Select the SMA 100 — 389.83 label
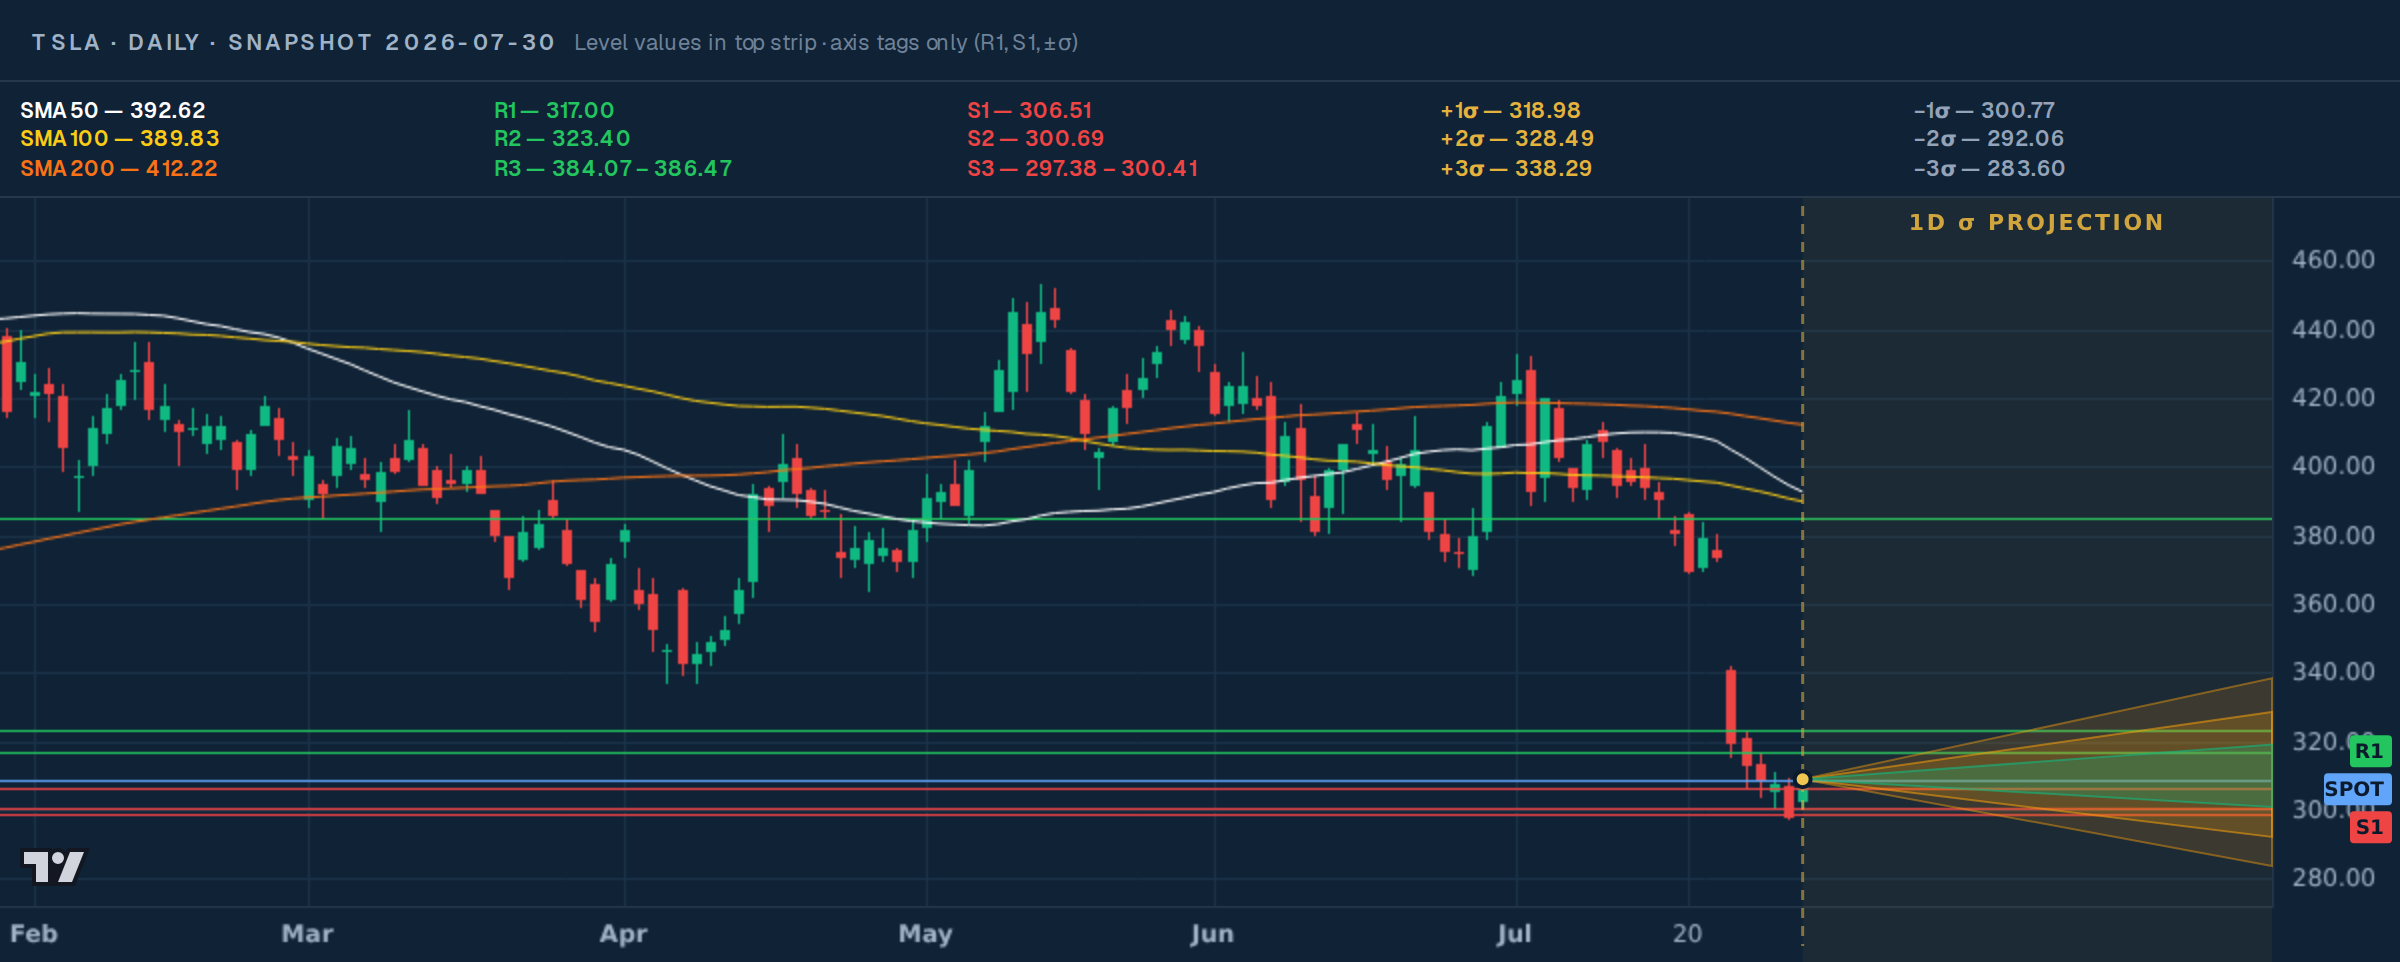This screenshot has width=2400, height=962. 120,138
